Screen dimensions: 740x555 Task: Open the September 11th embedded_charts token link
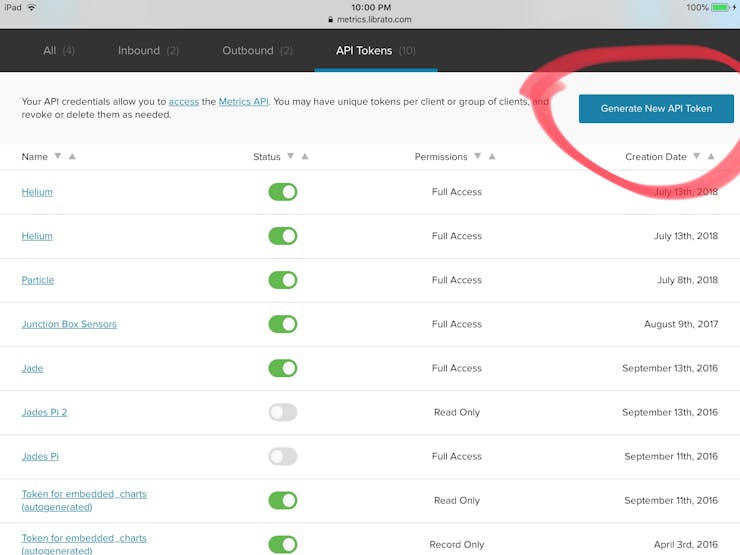pos(84,500)
